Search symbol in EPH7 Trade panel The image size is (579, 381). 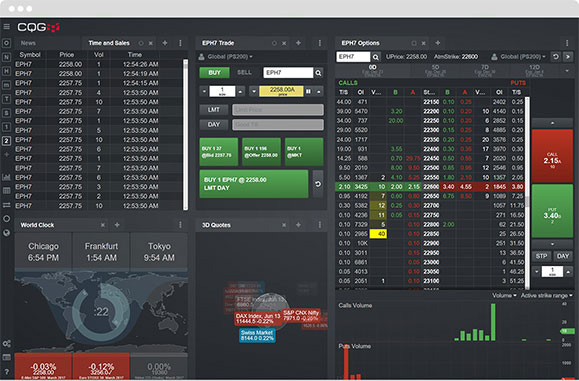318,73
